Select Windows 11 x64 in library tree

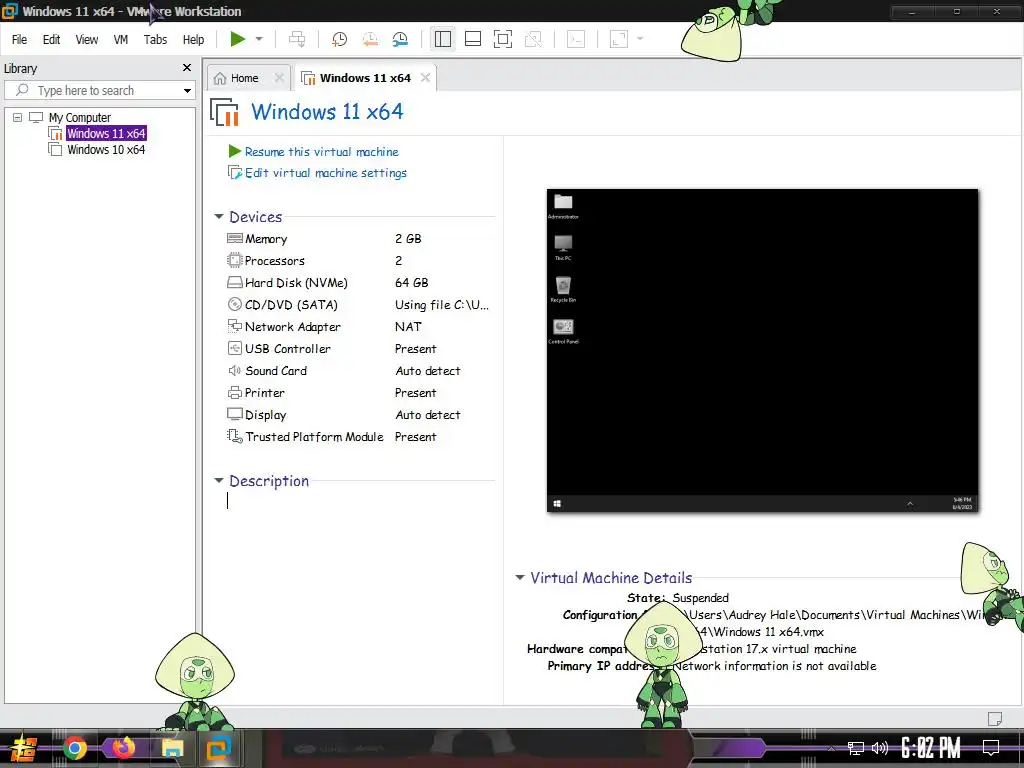106,133
